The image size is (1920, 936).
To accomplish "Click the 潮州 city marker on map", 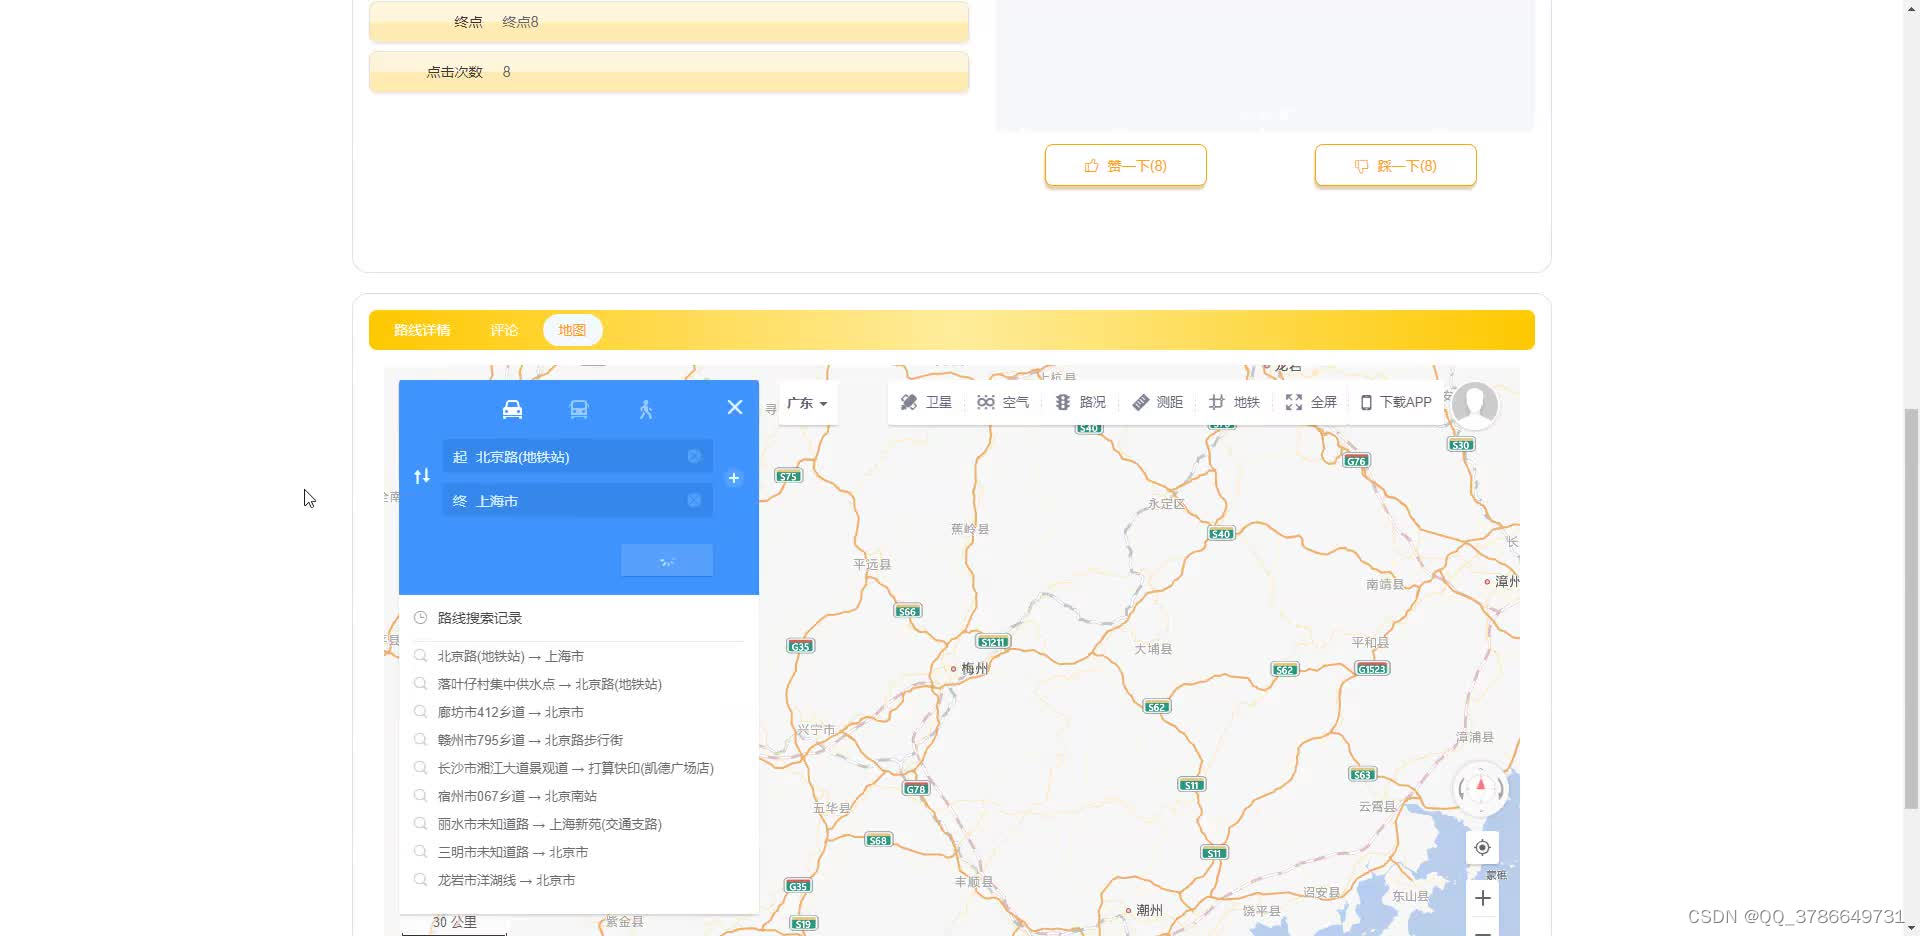I will tap(1144, 910).
